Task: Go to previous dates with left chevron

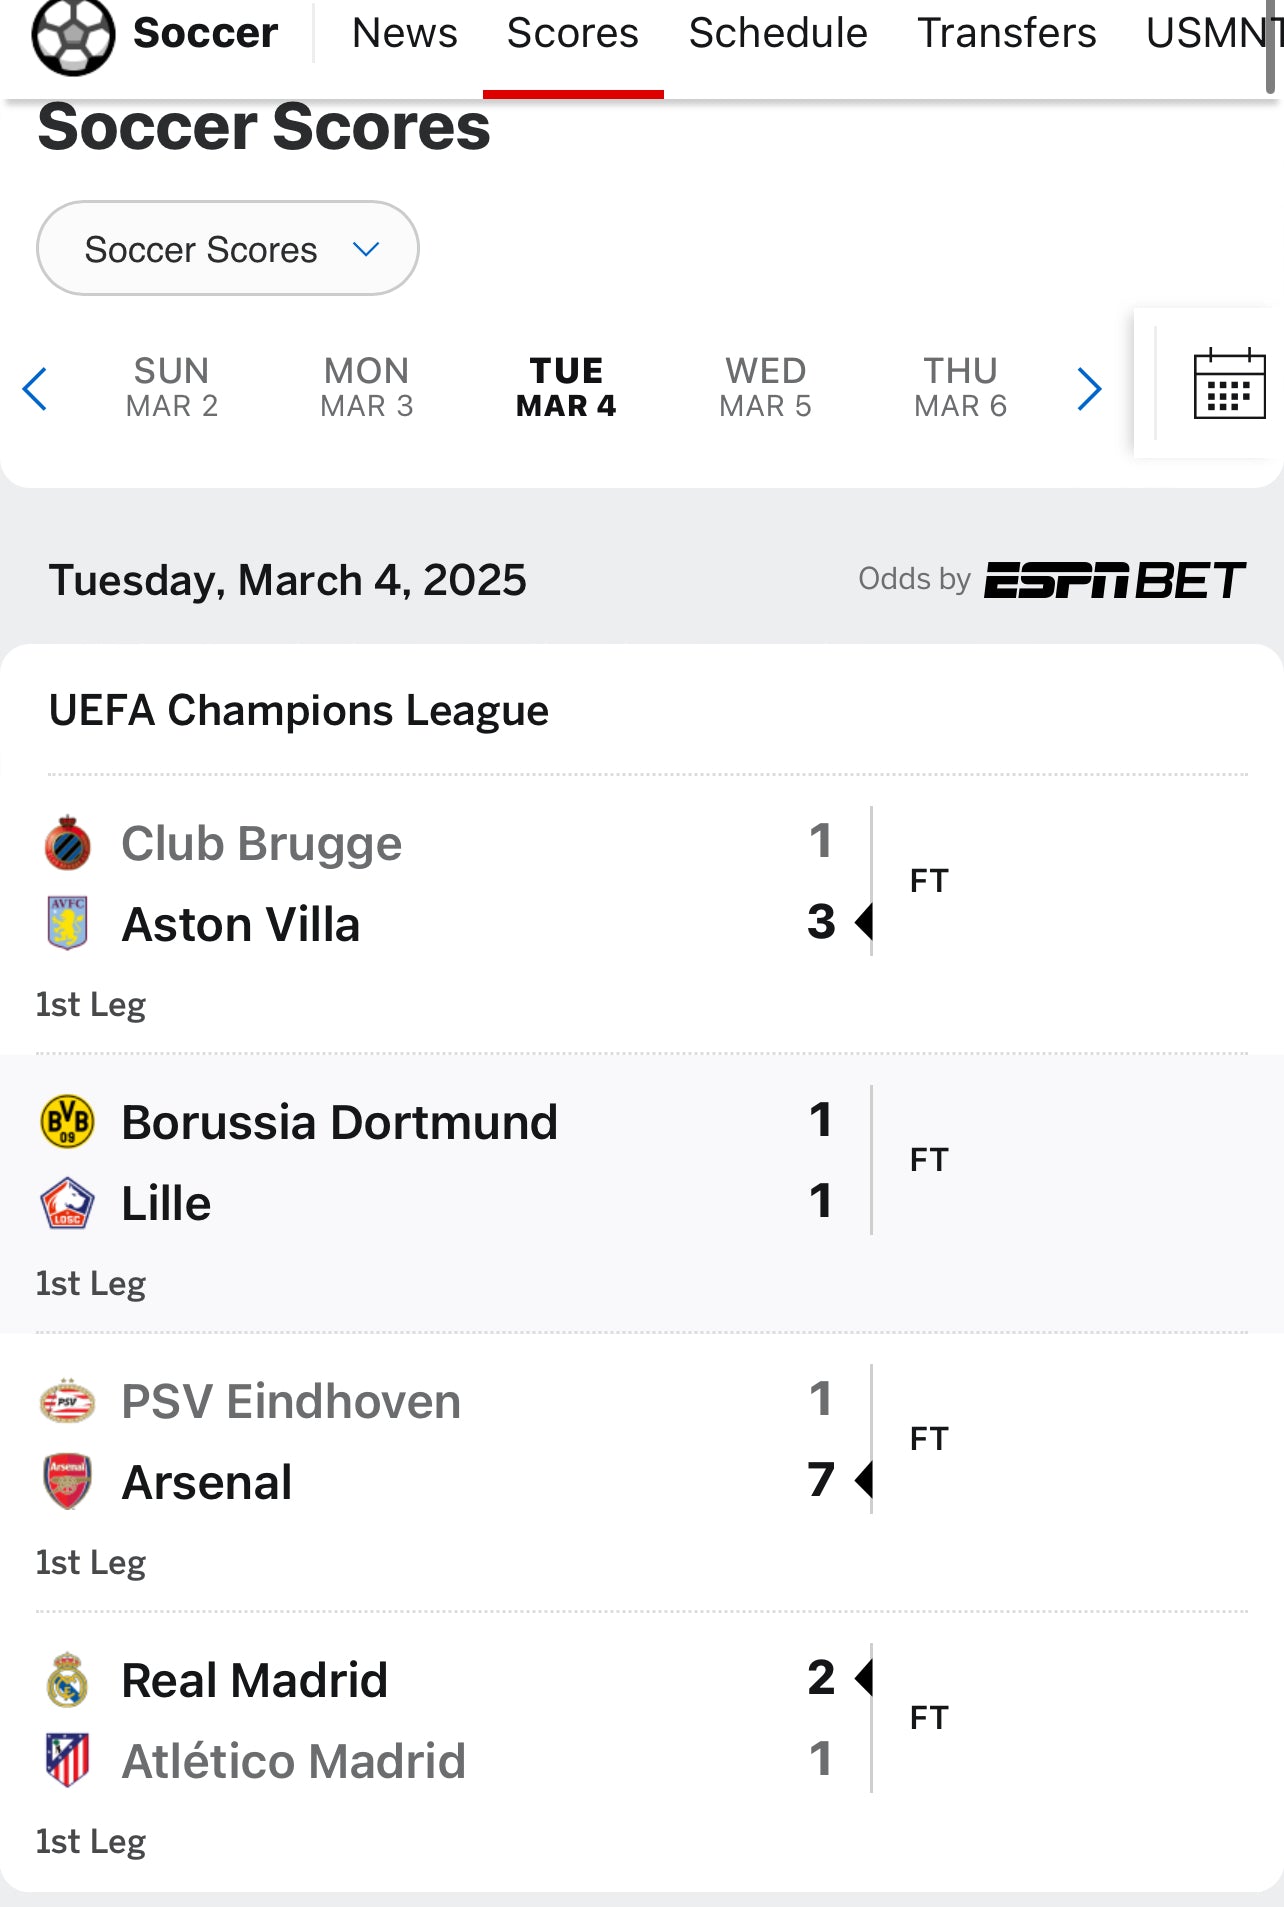Action: [35, 389]
